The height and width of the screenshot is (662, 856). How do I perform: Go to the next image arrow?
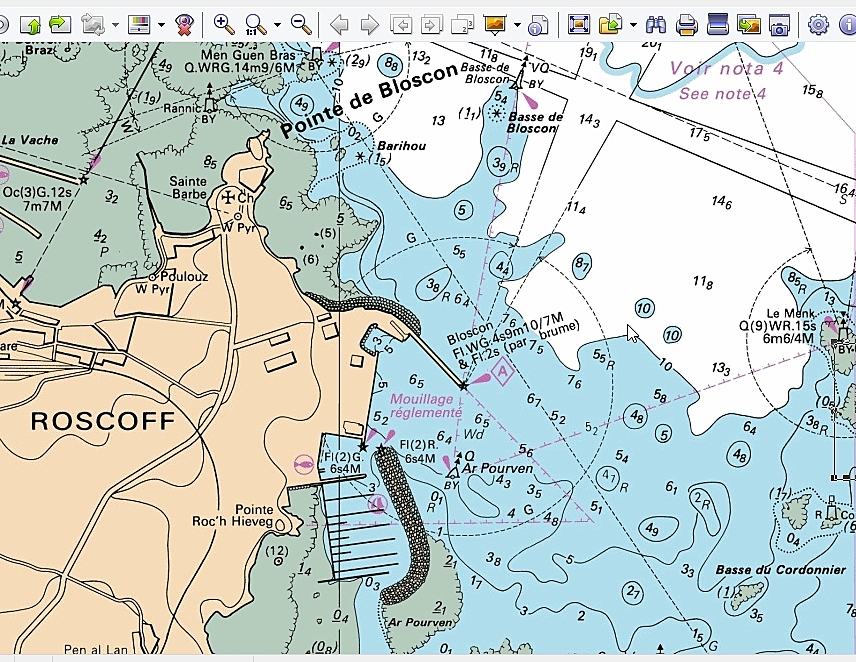pos(370,25)
